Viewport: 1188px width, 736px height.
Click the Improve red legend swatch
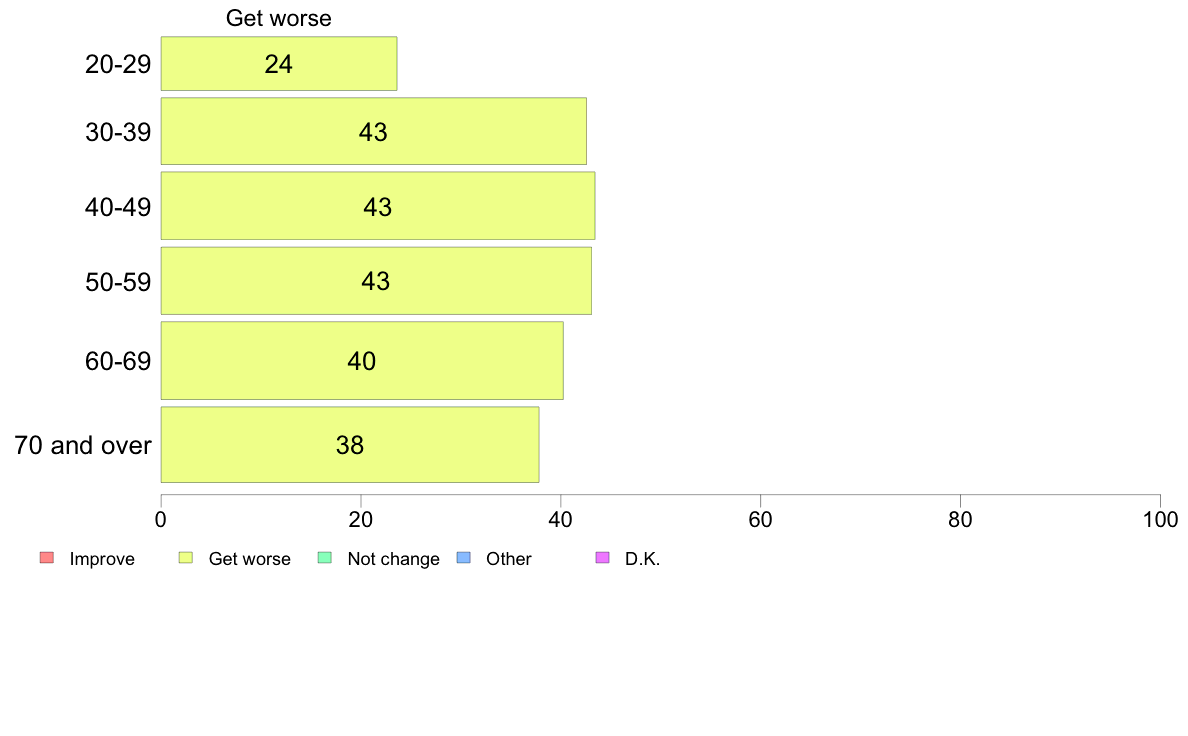47,558
